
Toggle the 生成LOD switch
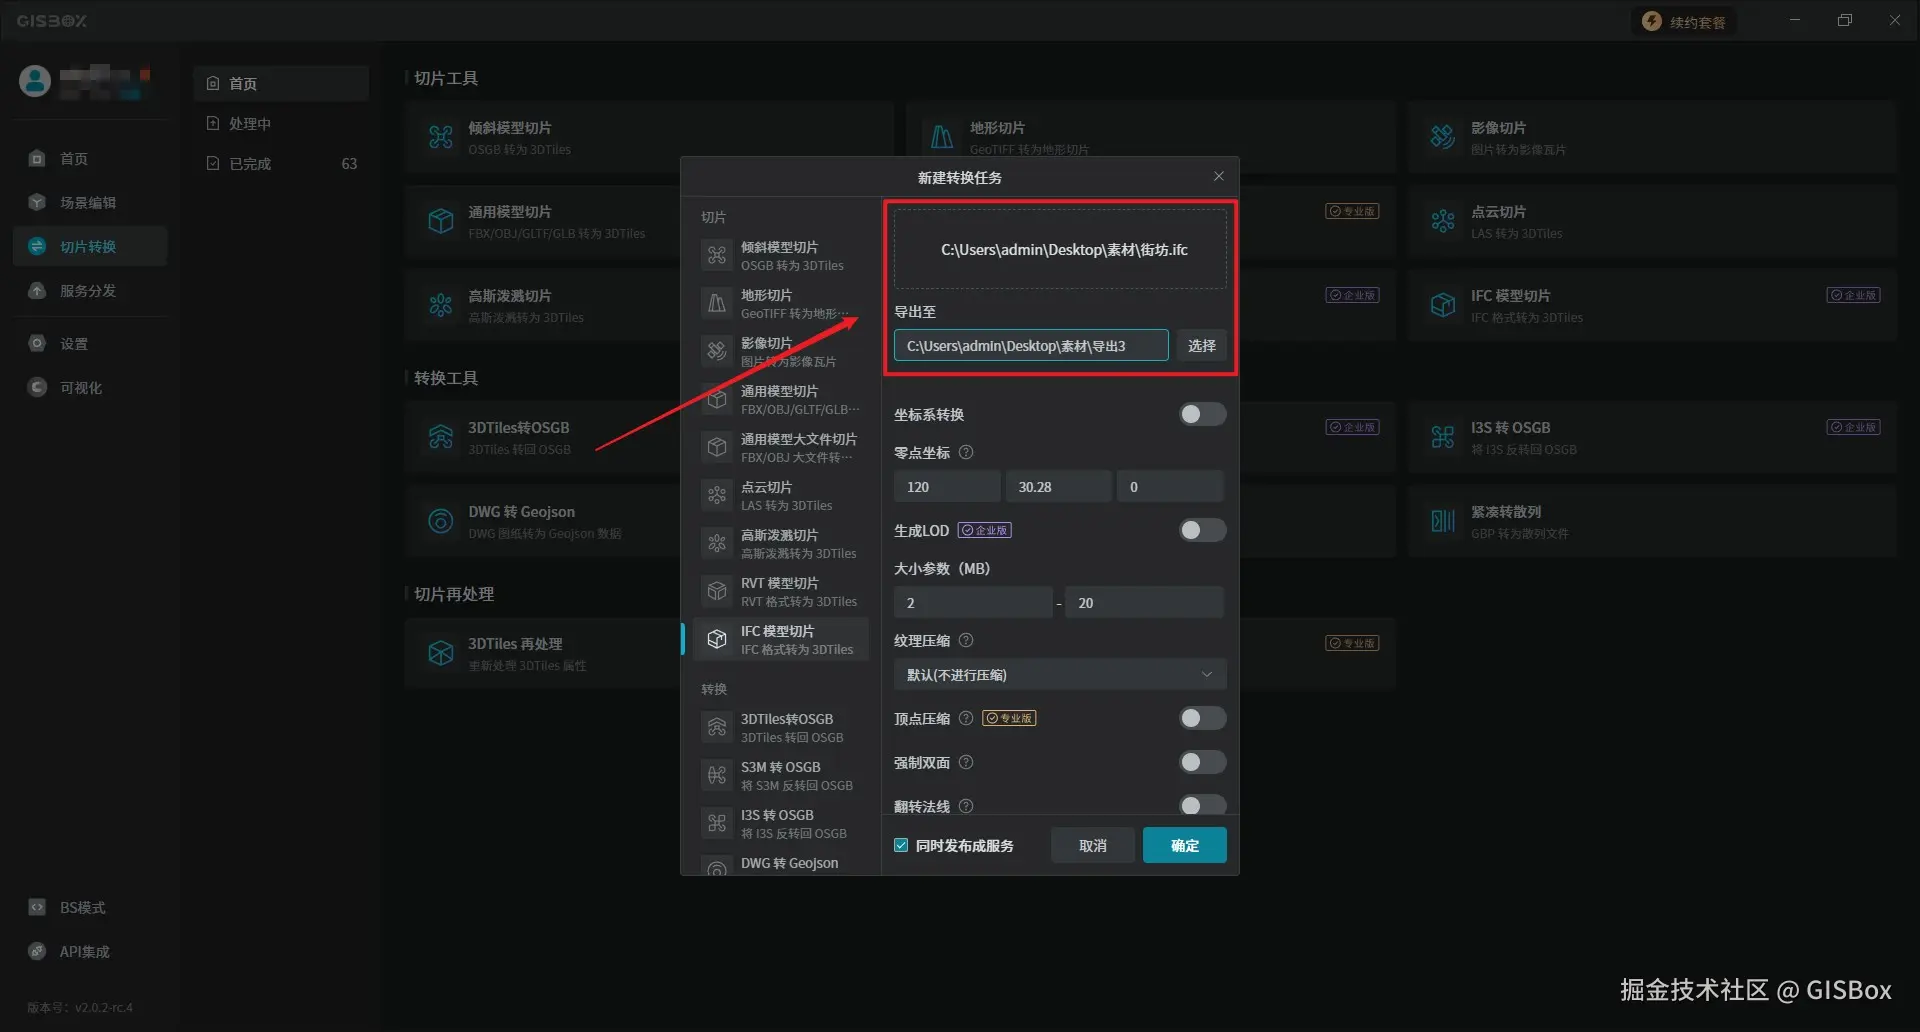point(1202,530)
